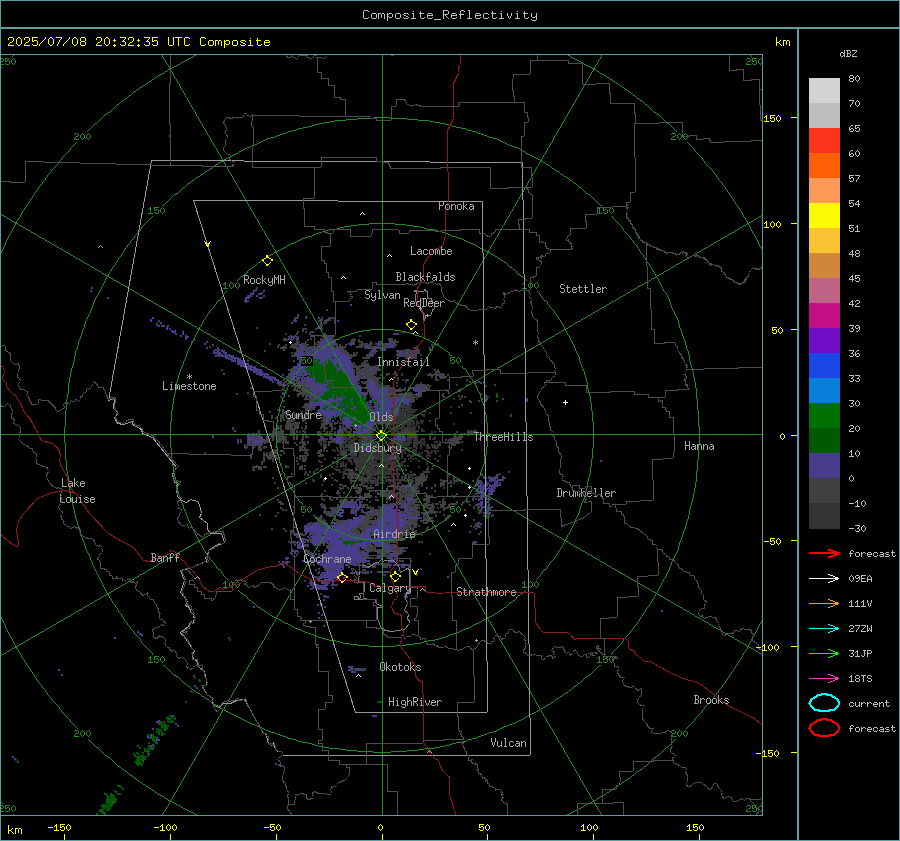This screenshot has width=900, height=841.
Task: Click the Innisfail city label
Action: (x=404, y=362)
